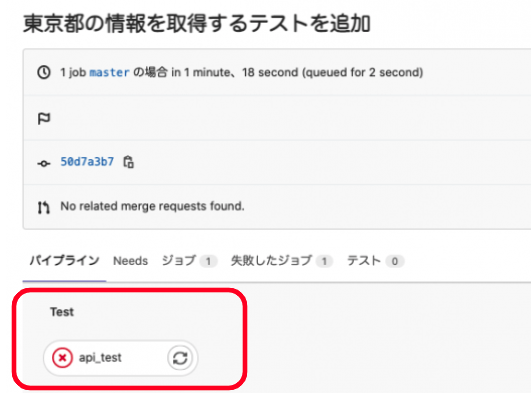The image size is (531, 407).
Task: Click the Test stage header
Action: 62,312
